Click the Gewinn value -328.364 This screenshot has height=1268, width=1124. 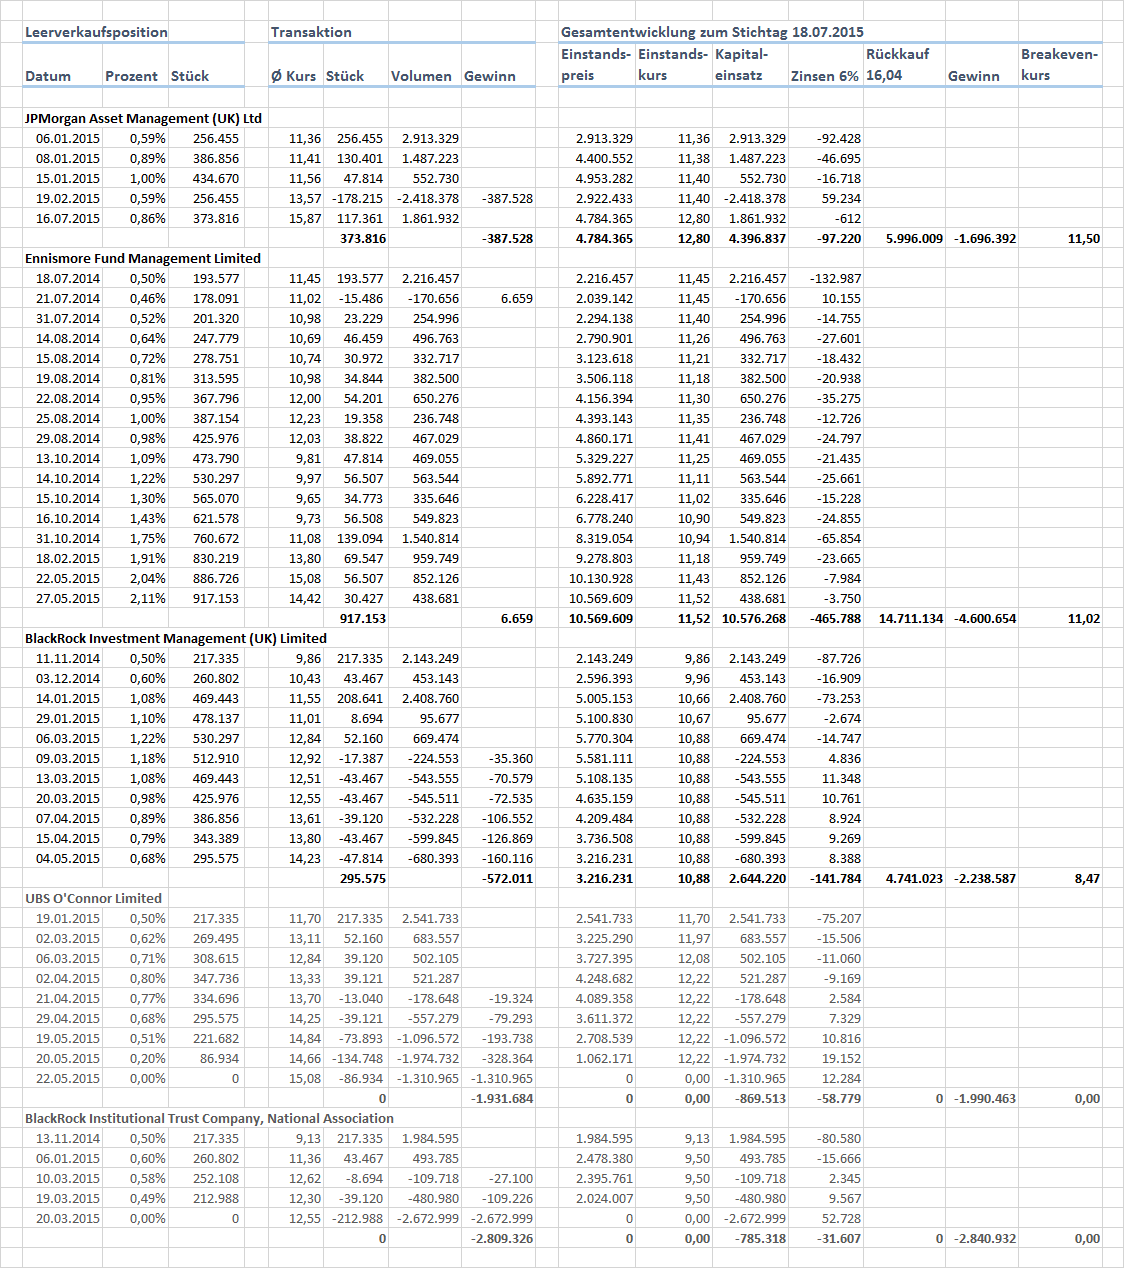point(507,1058)
